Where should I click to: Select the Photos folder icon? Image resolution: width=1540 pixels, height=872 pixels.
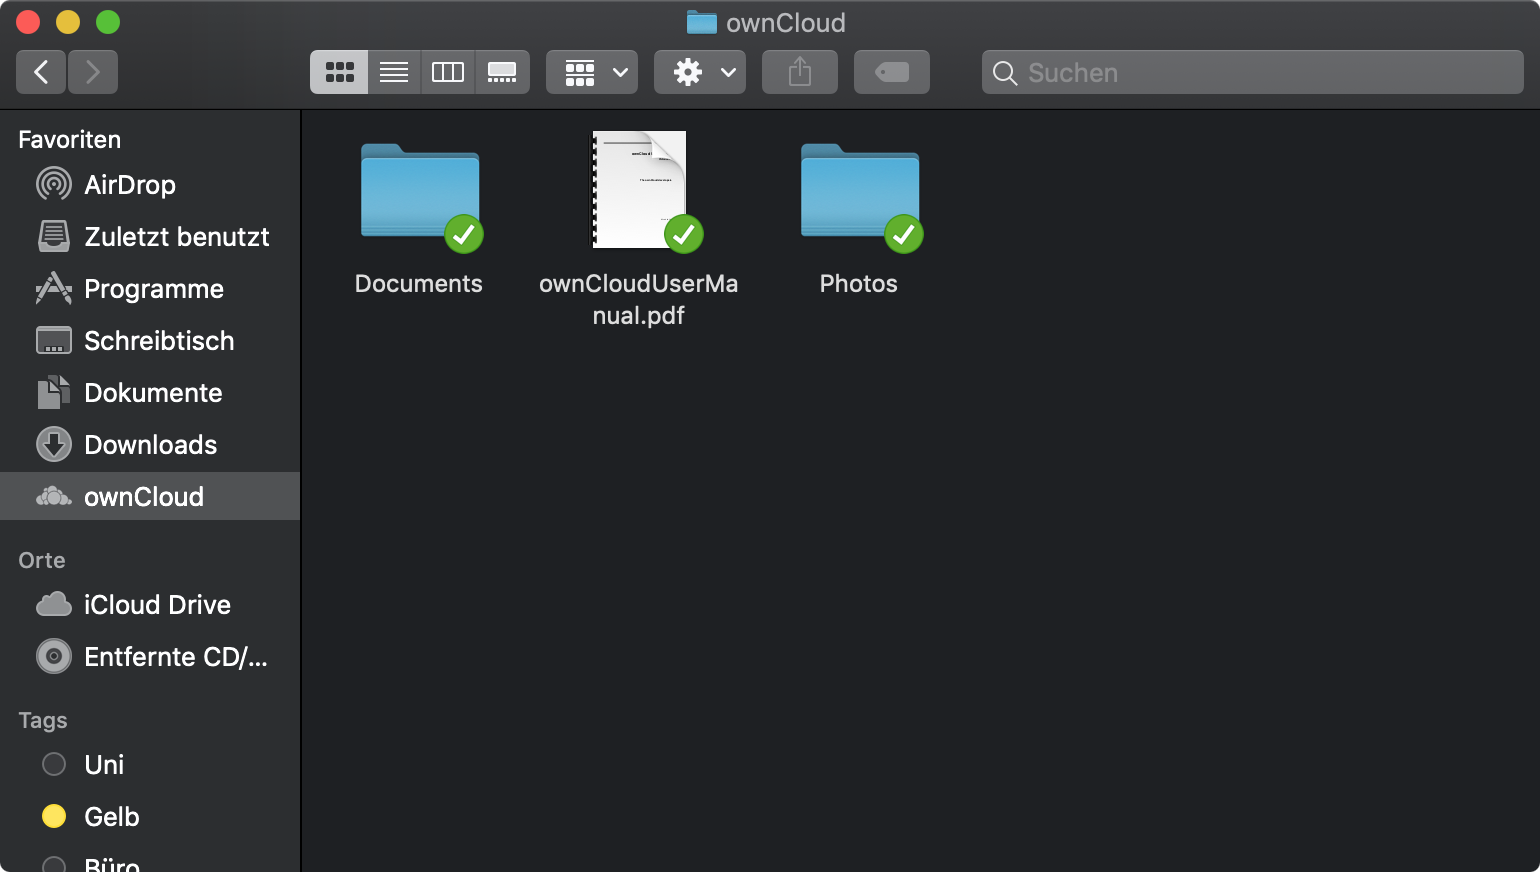click(x=860, y=191)
